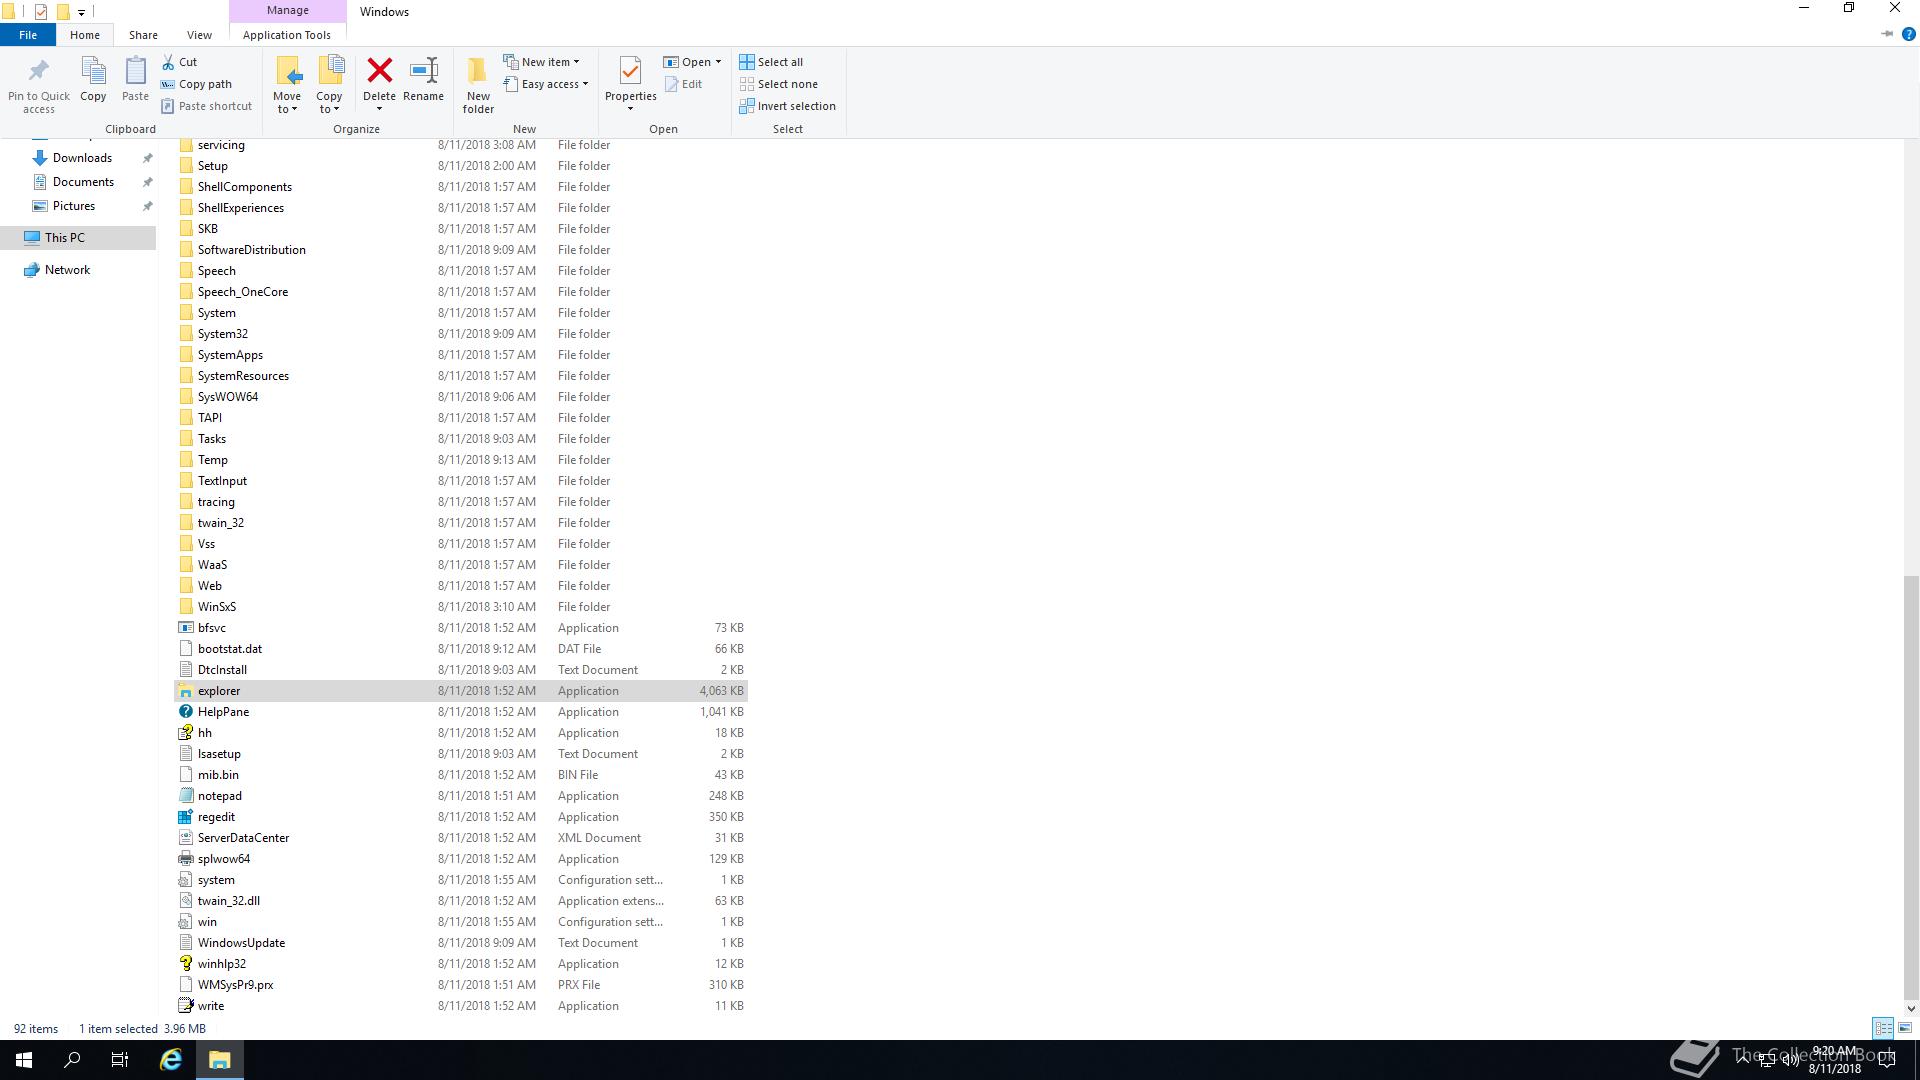This screenshot has width=1920, height=1080.
Task: Open Task View on taskbar
Action: [120, 1060]
